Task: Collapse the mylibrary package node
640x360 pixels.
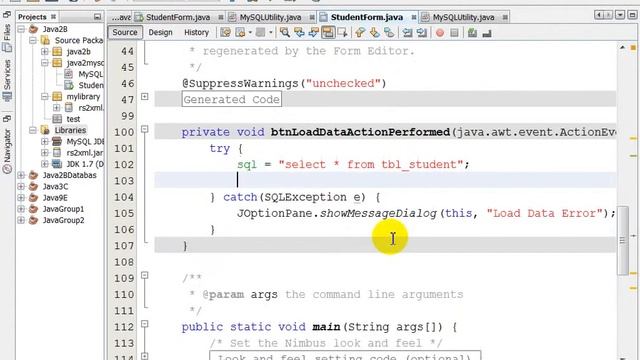Action: point(44,96)
